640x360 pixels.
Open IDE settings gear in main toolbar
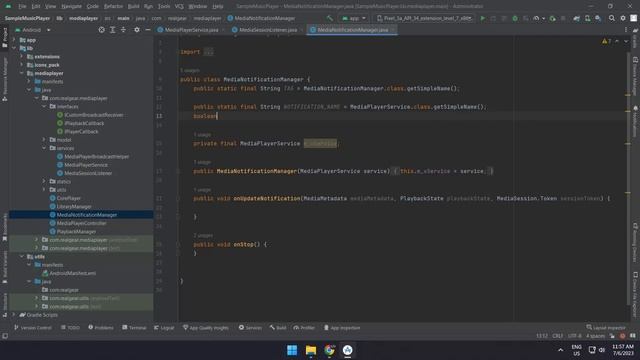(x=622, y=18)
